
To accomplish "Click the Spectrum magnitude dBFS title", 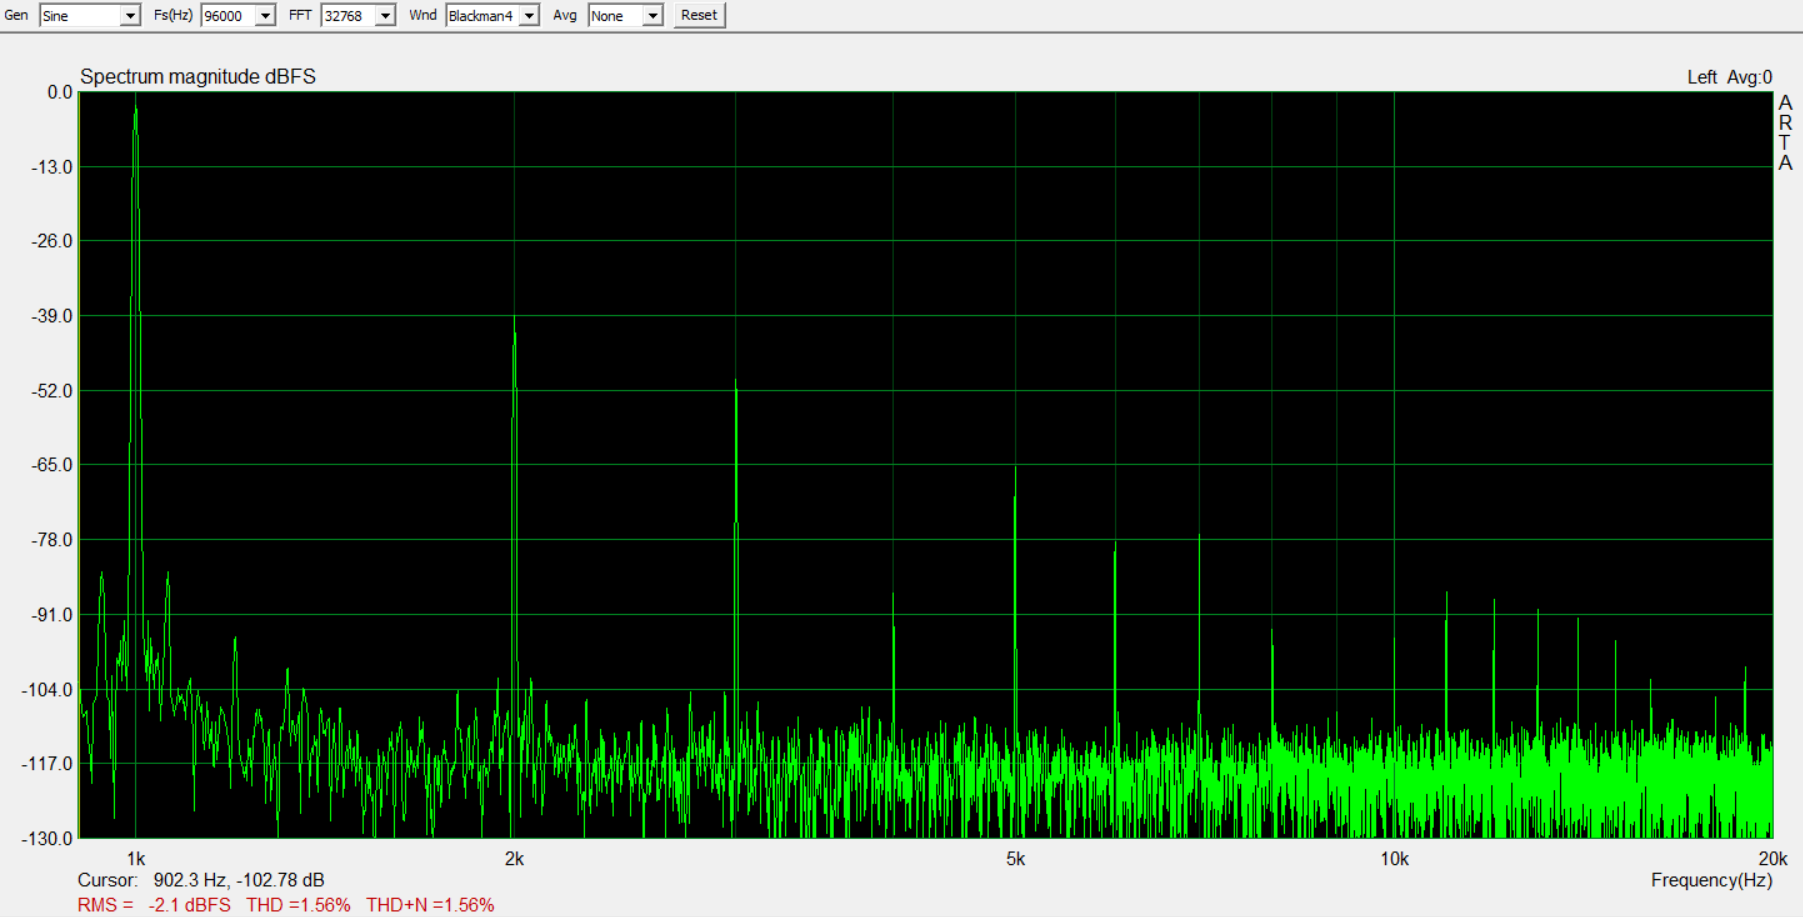I will tap(198, 77).
